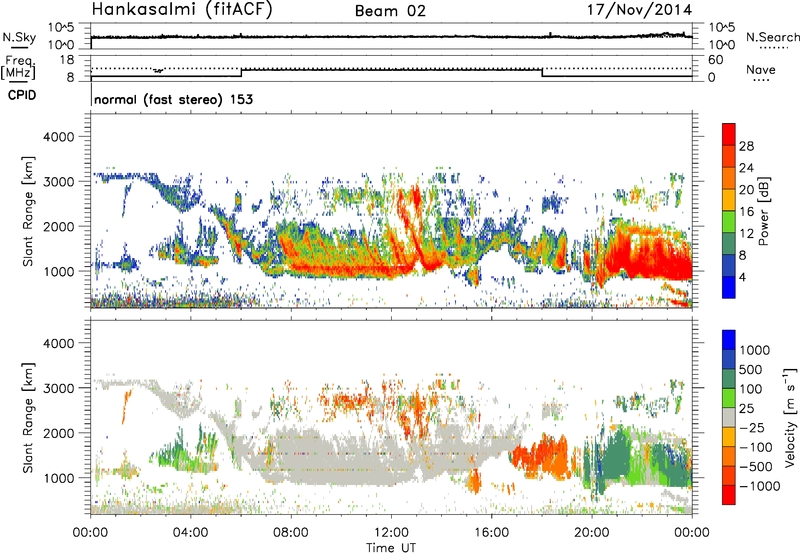Select the Time UT axis title
Screen dimensions: 800x554
pos(391,547)
